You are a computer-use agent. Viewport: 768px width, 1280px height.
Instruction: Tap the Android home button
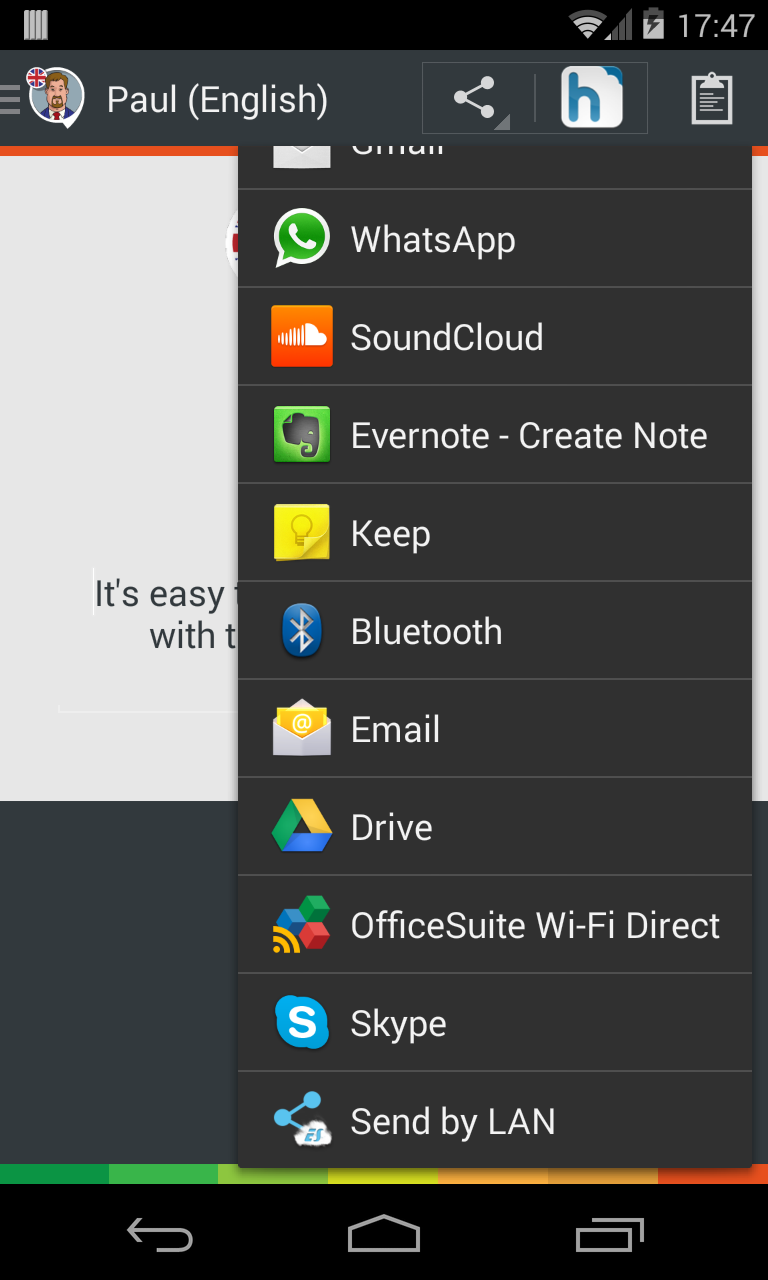coord(384,1234)
